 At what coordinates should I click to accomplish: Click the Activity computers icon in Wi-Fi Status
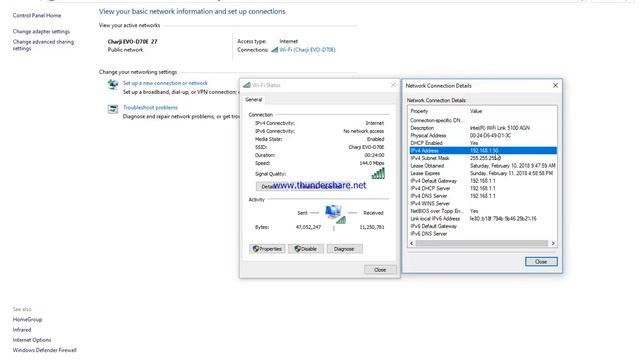coord(335,214)
